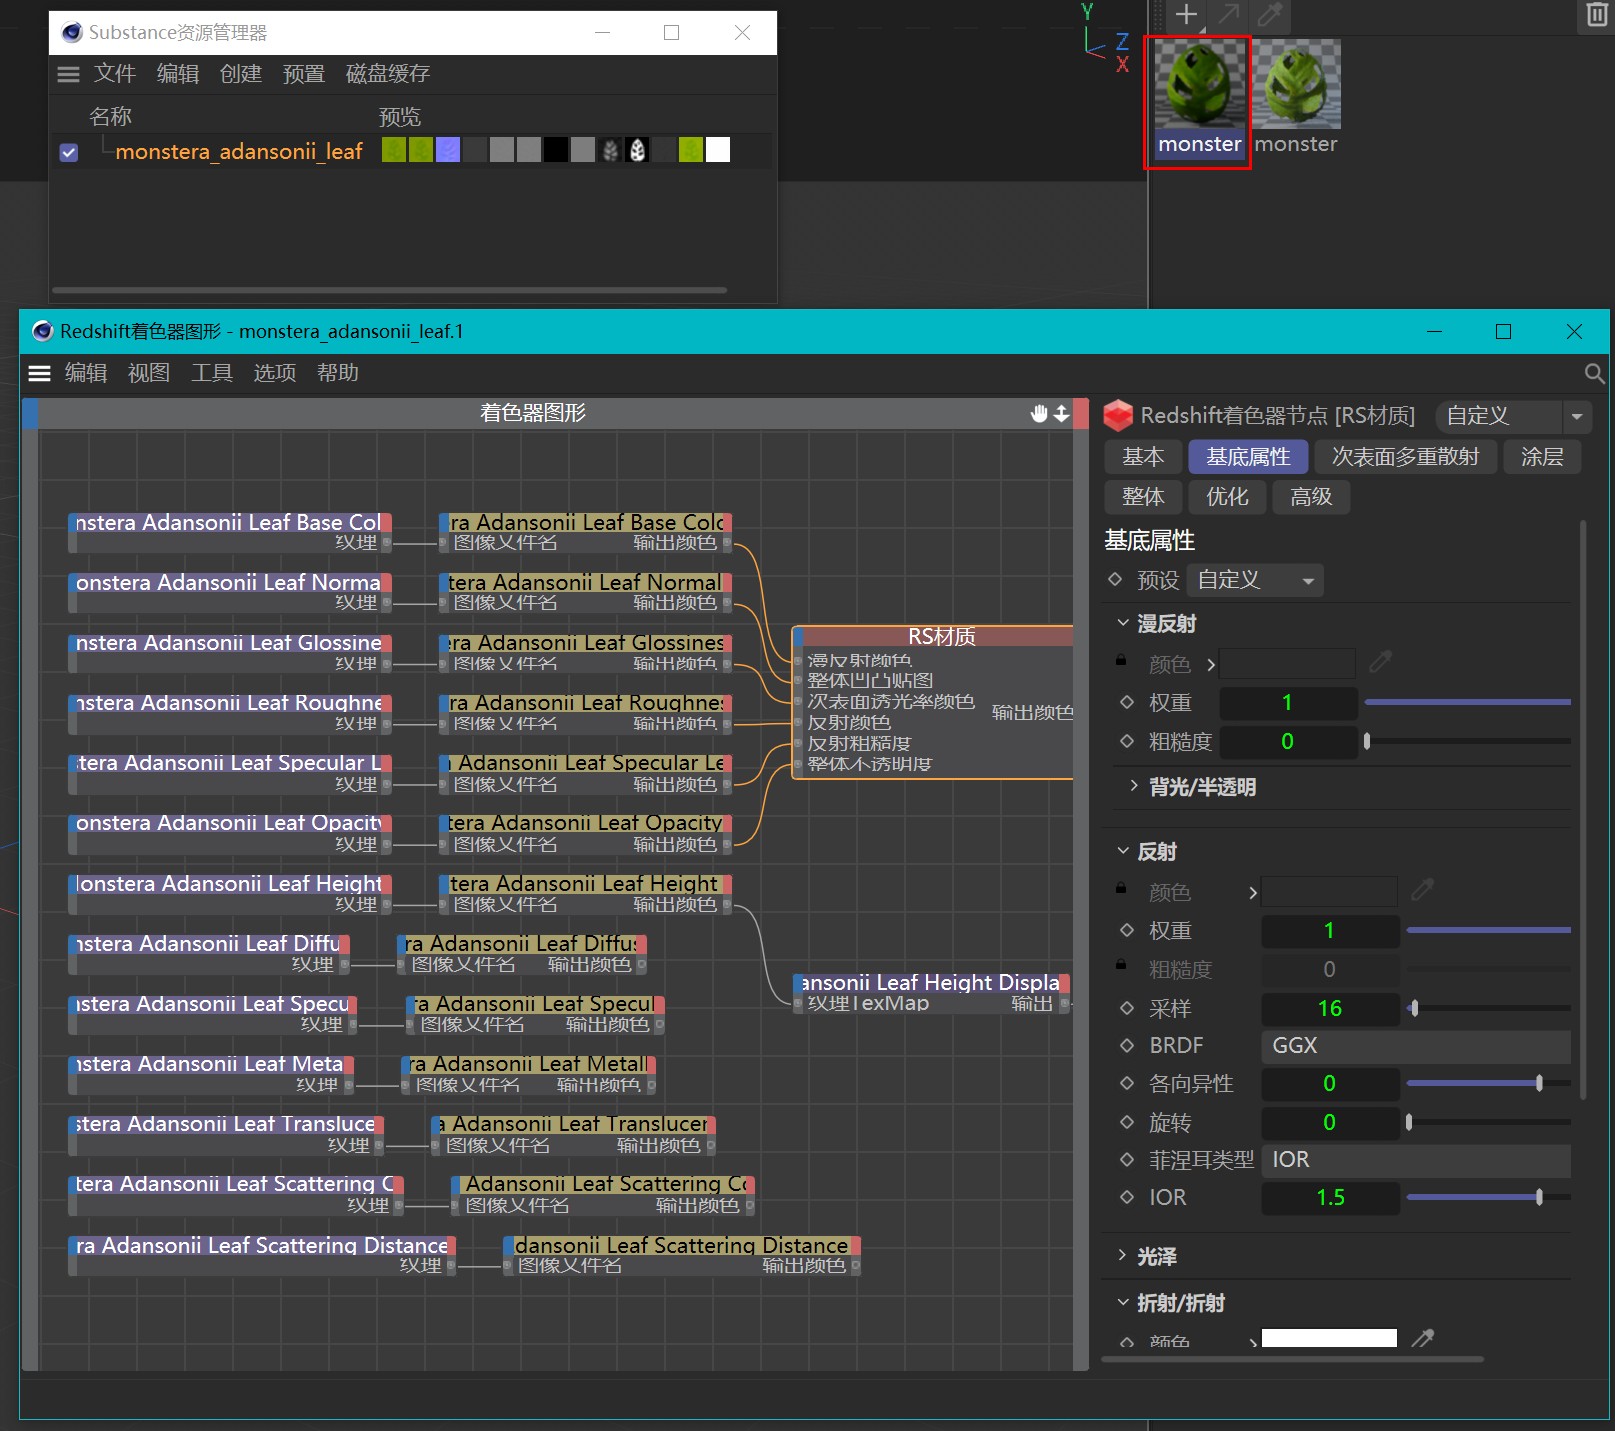Switch to the 高级 tab
This screenshot has height=1431, width=1615.
click(x=1311, y=497)
